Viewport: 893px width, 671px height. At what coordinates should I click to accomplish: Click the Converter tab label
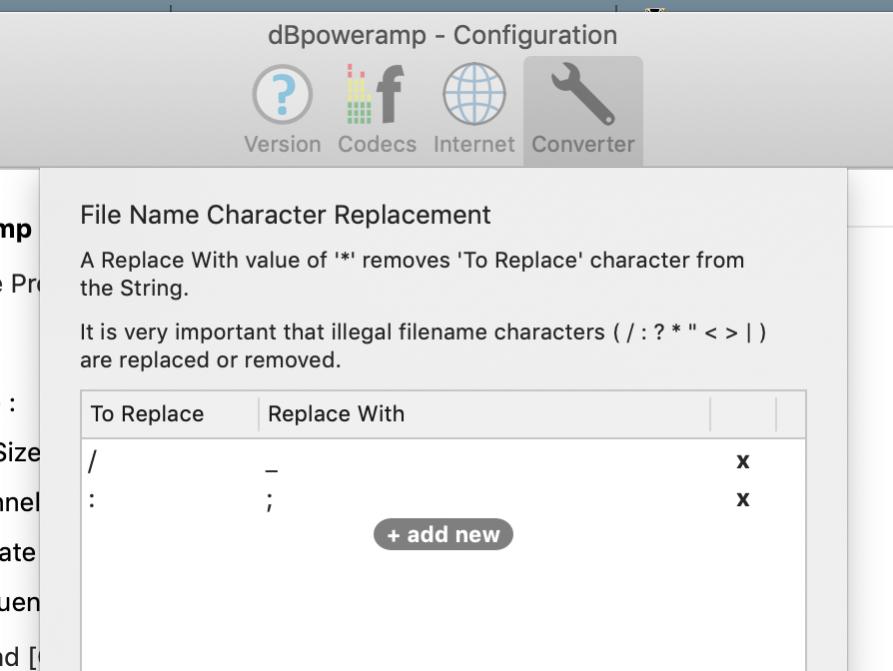(582, 144)
